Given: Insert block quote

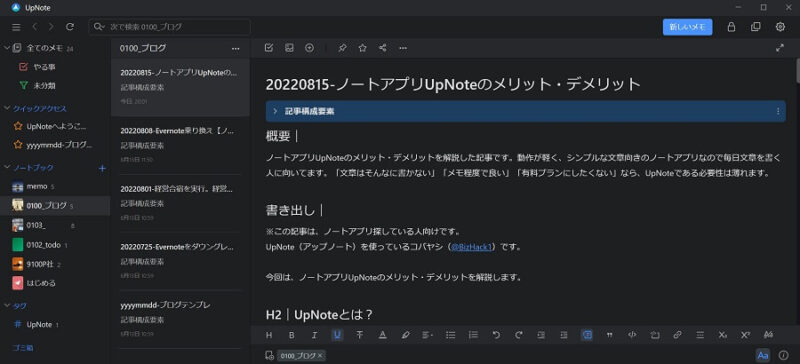Looking at the screenshot, I should tap(610, 335).
